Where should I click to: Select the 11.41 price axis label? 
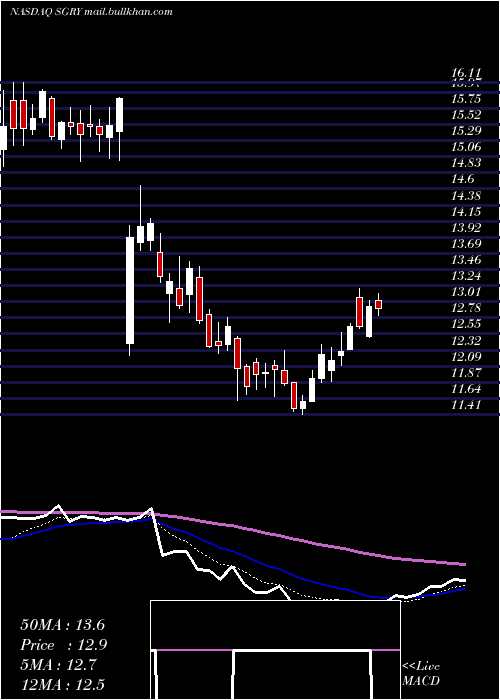tap(466, 405)
